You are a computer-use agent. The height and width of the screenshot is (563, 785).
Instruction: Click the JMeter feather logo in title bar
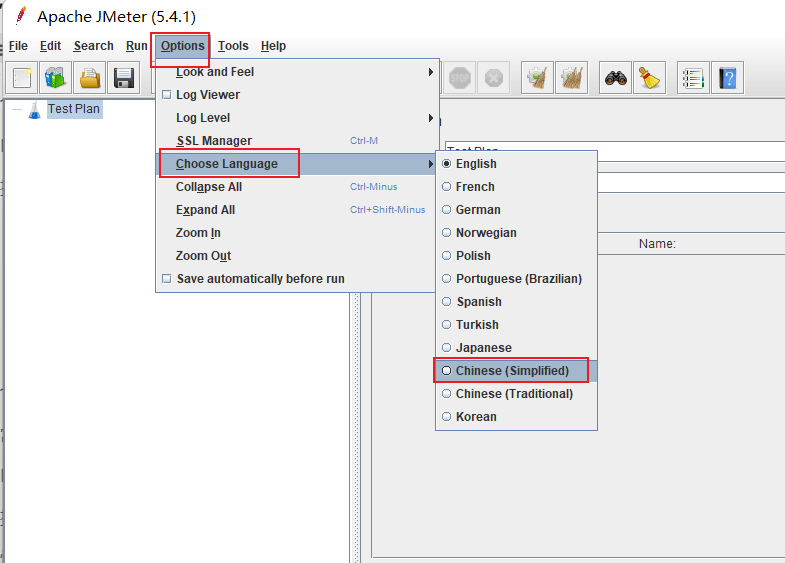[x=21, y=16]
